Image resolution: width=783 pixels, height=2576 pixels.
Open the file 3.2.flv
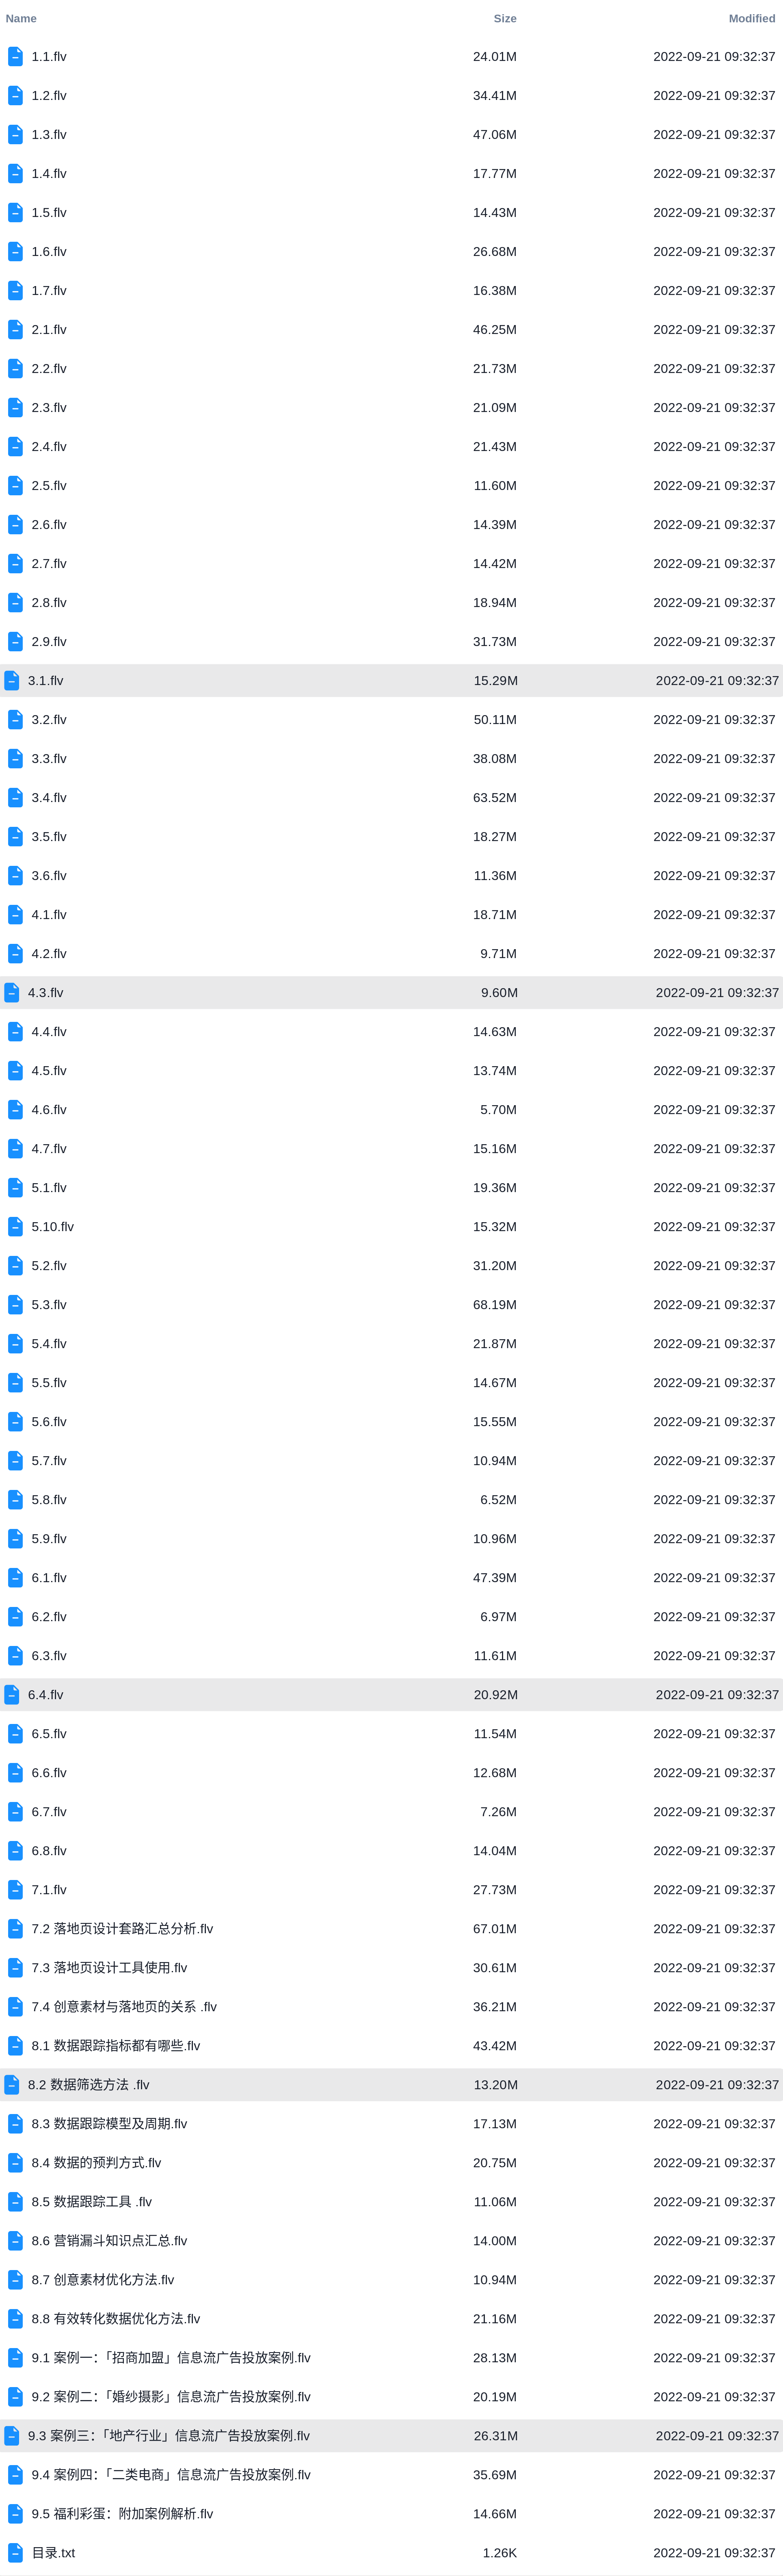(49, 720)
